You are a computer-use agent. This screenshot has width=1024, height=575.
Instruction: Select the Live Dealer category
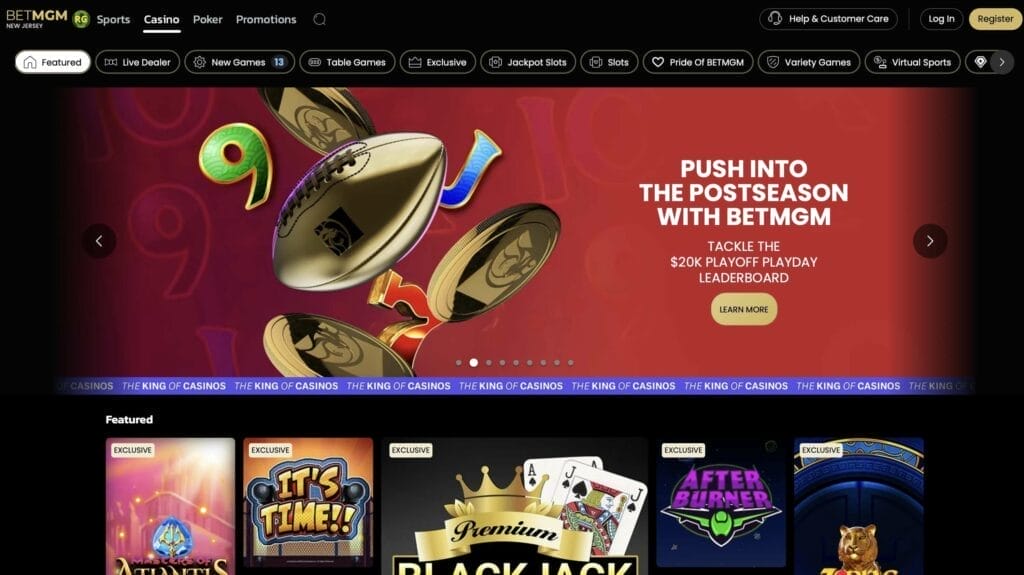(x=138, y=62)
